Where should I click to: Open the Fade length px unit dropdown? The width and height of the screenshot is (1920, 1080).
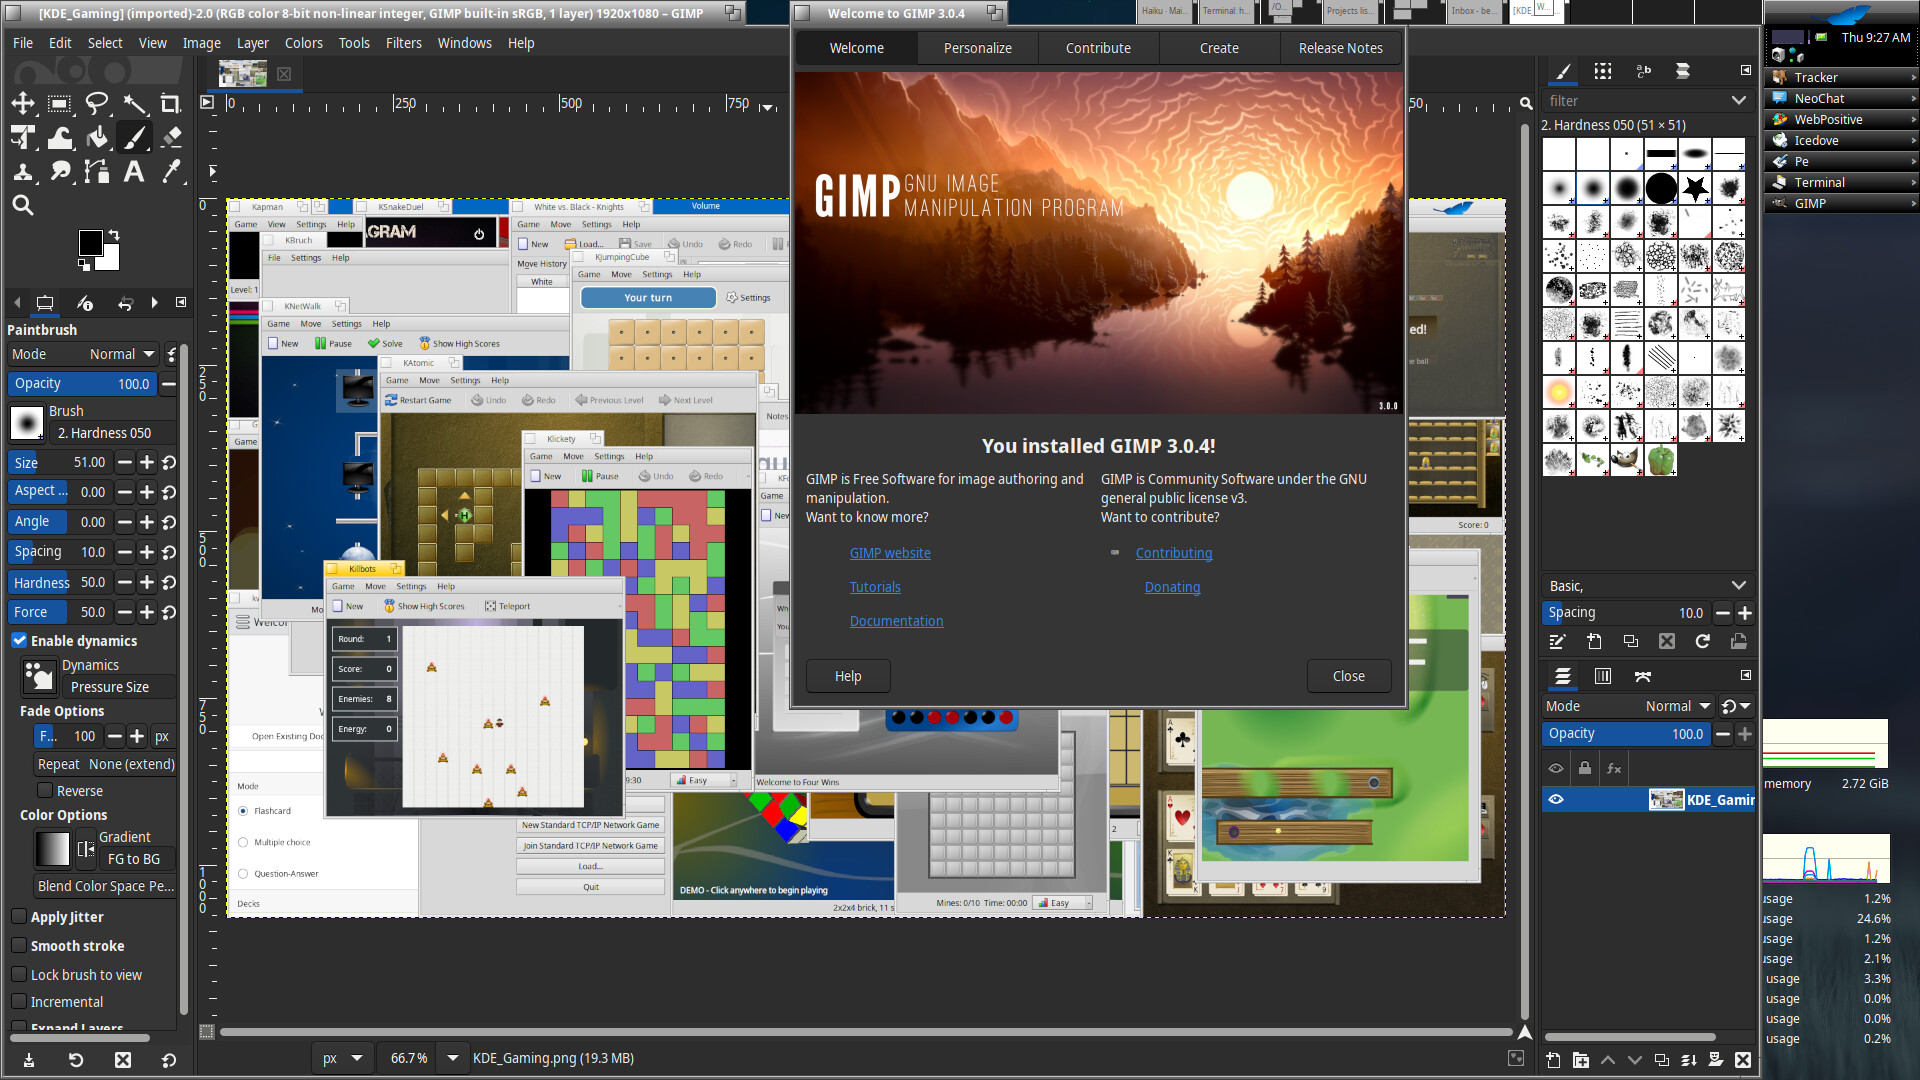click(162, 736)
